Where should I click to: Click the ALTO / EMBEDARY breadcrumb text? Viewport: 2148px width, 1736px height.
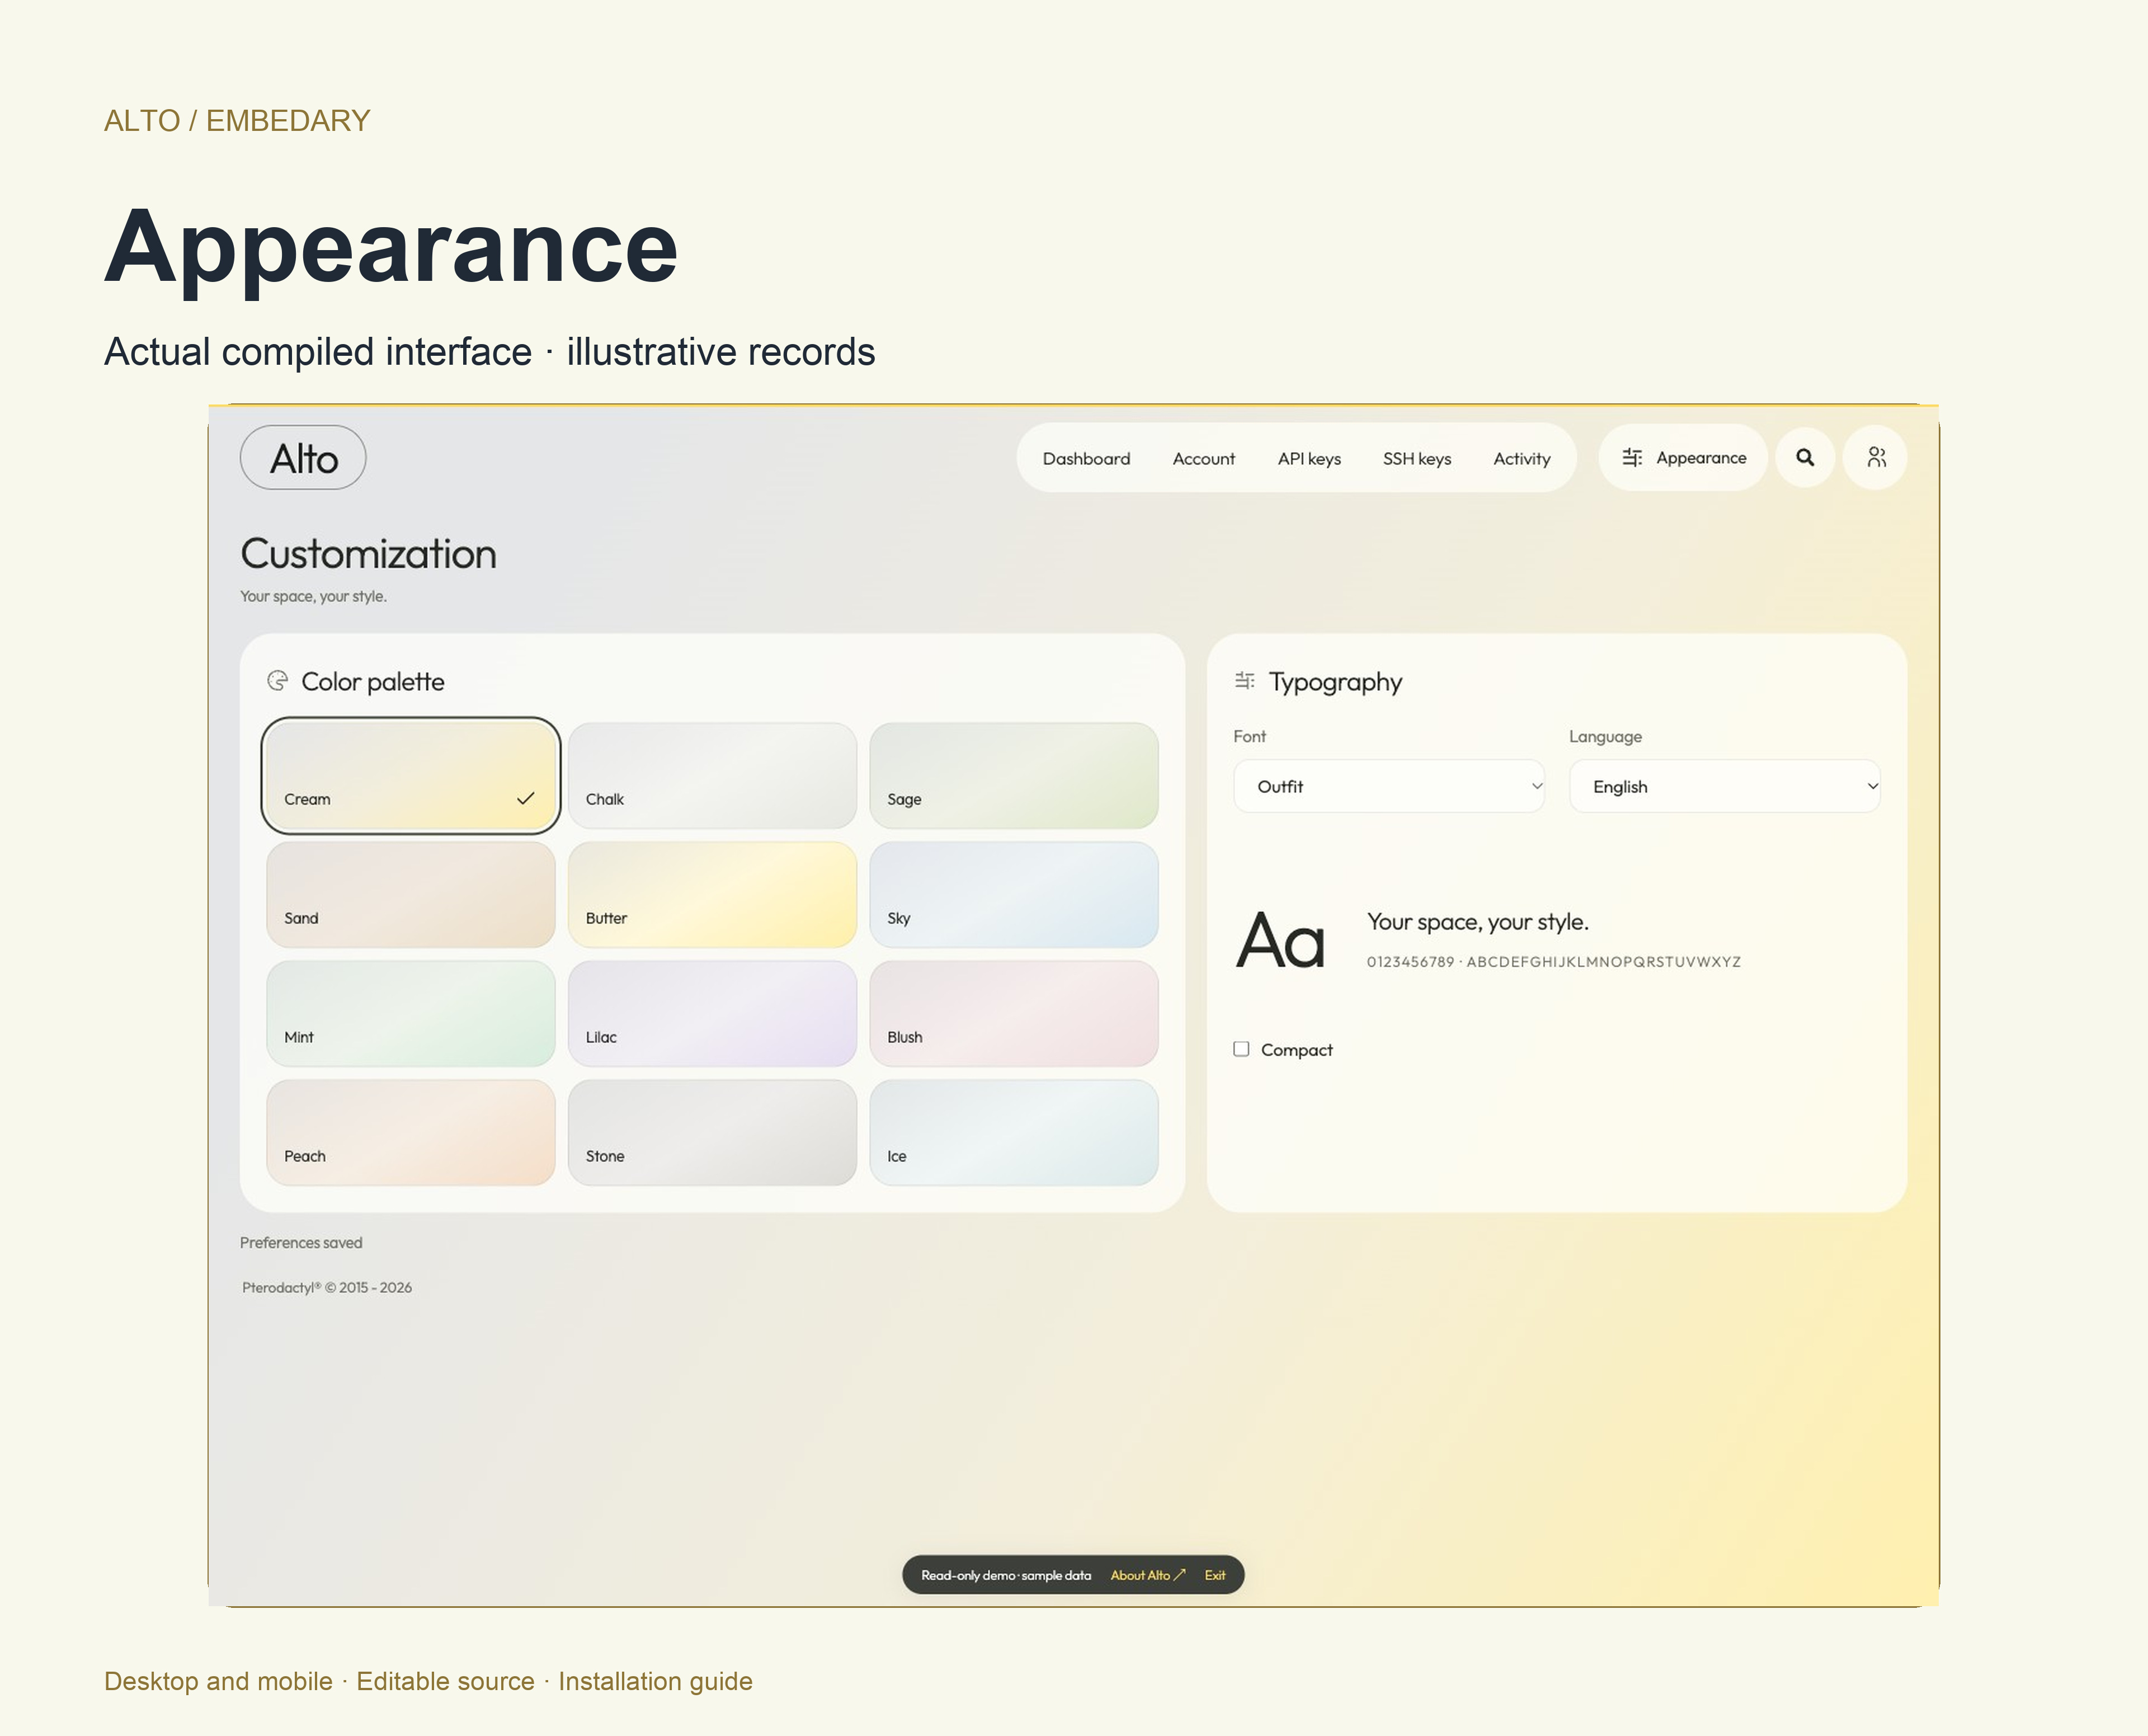237,120
